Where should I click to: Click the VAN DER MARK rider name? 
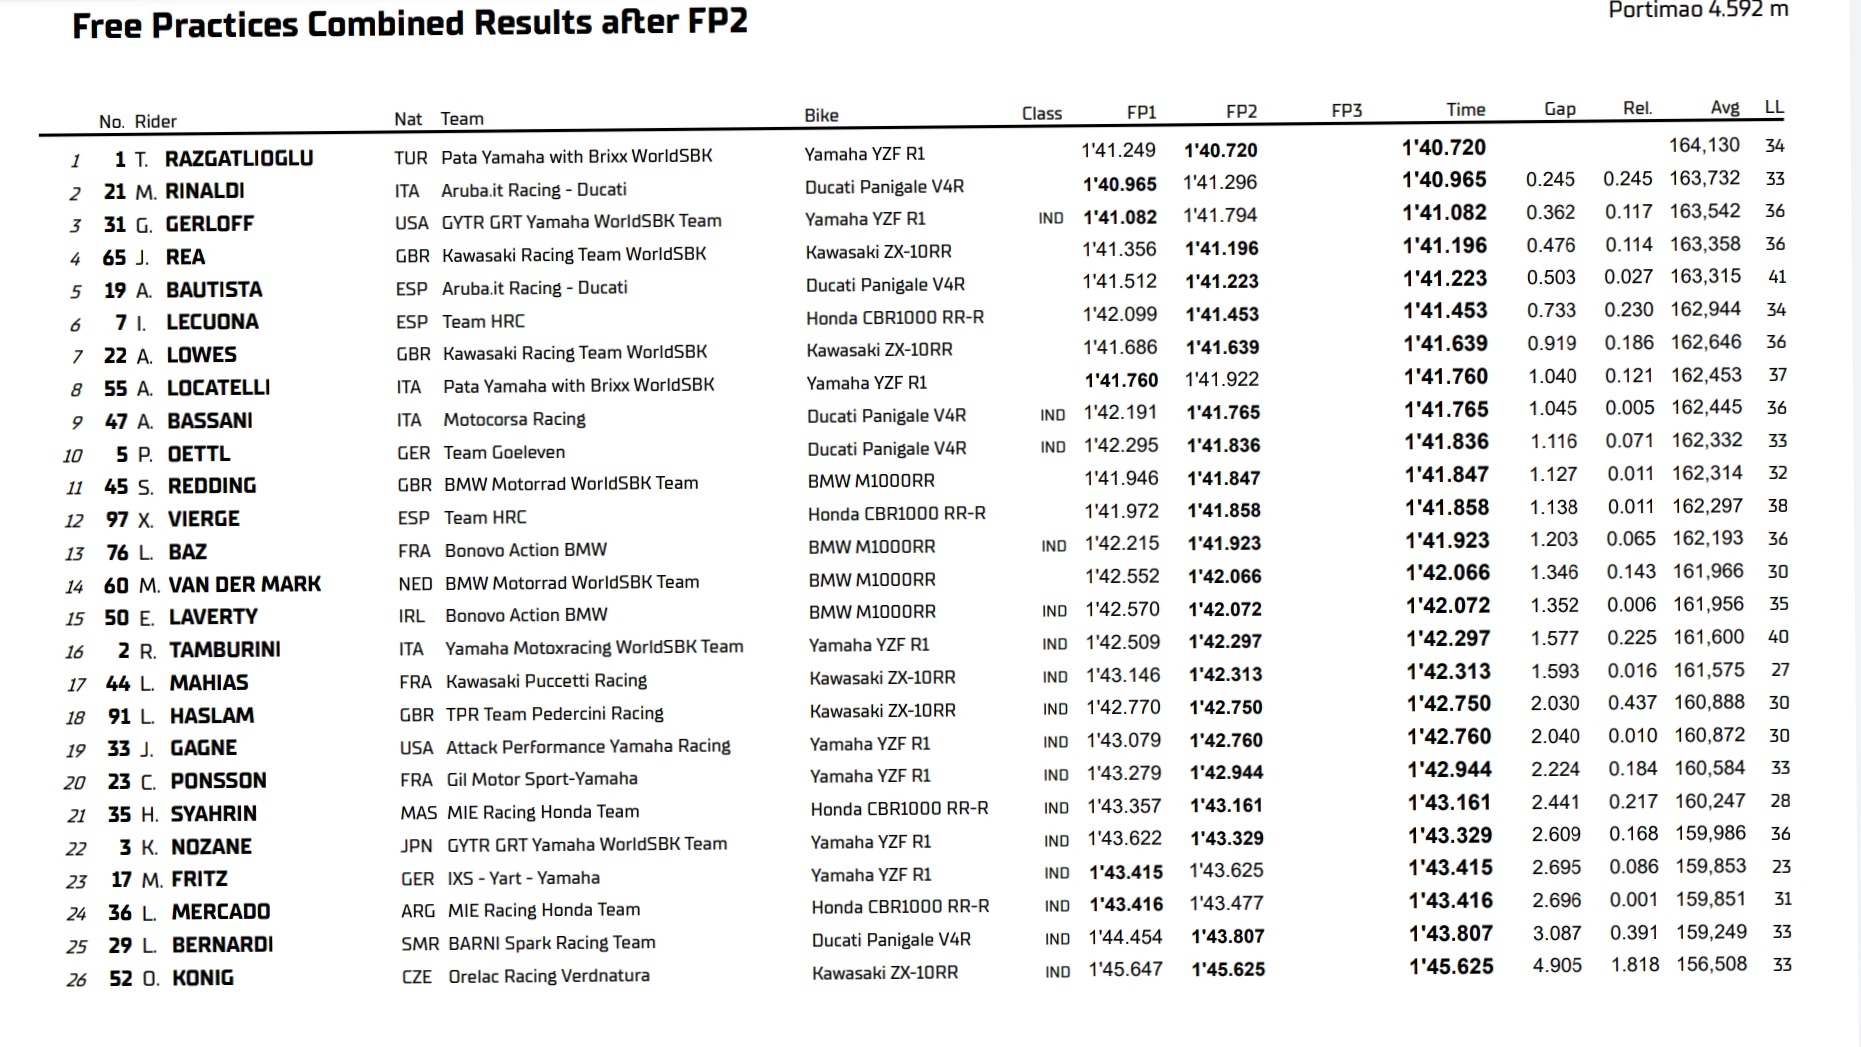click(x=245, y=584)
